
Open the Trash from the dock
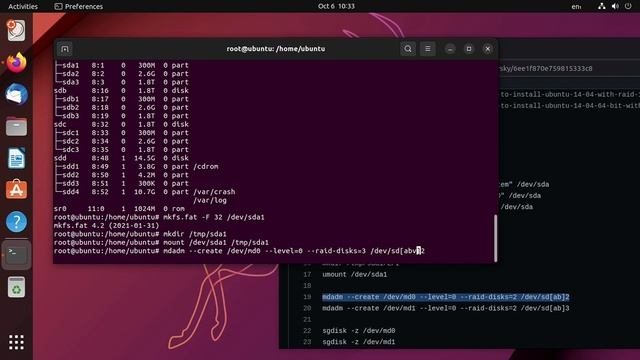coord(16,287)
